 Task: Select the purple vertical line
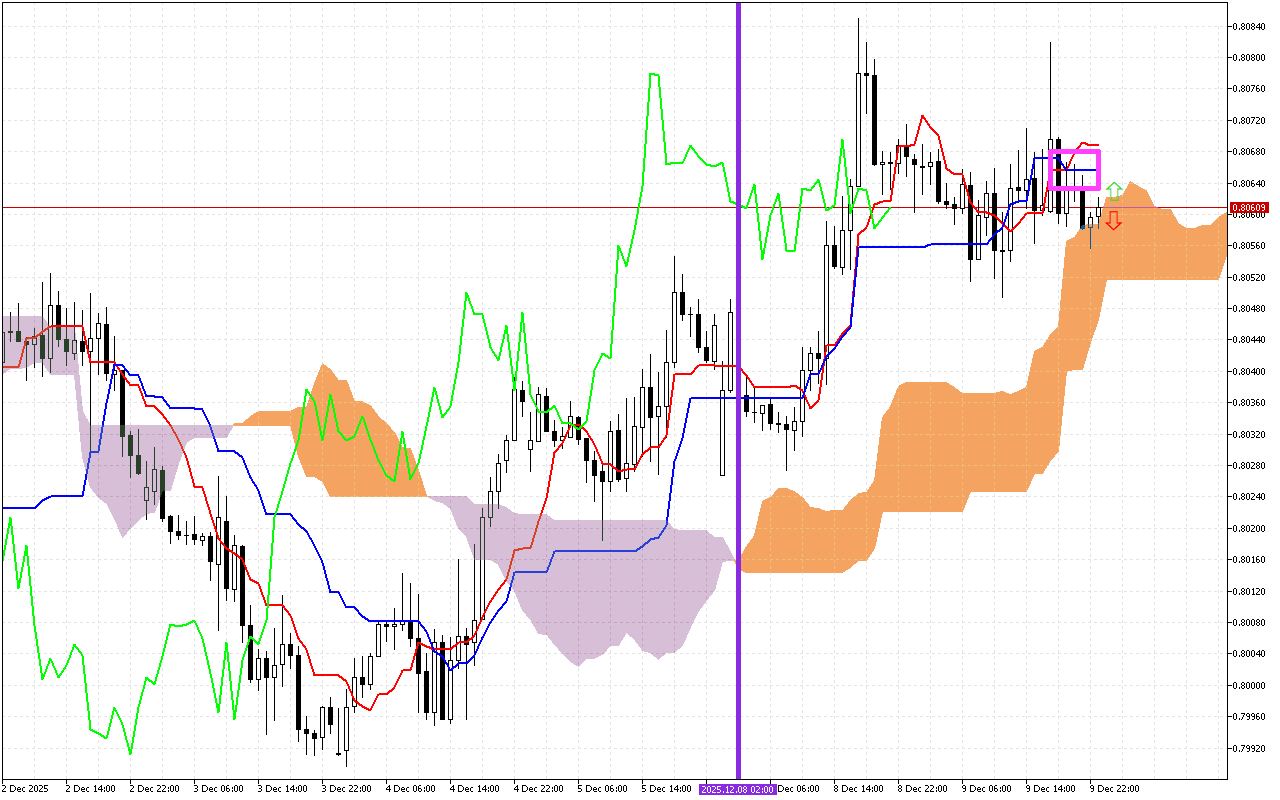[738, 300]
